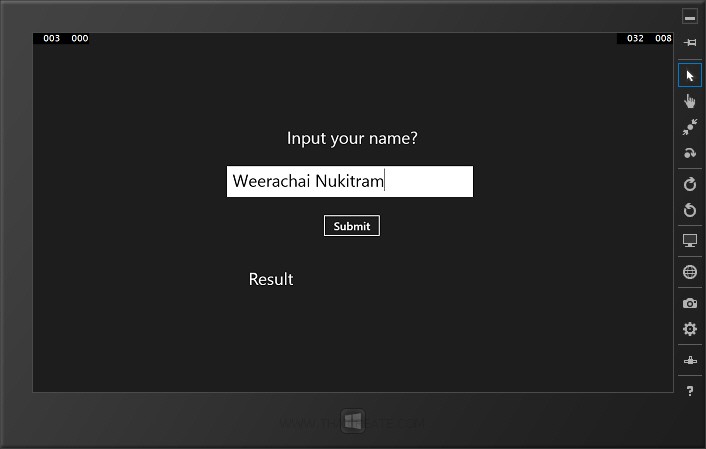Open screenshot settings gear icon

(689, 329)
